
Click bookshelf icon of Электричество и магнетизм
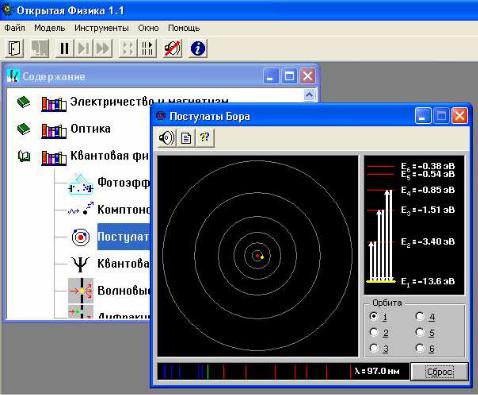tap(53, 103)
